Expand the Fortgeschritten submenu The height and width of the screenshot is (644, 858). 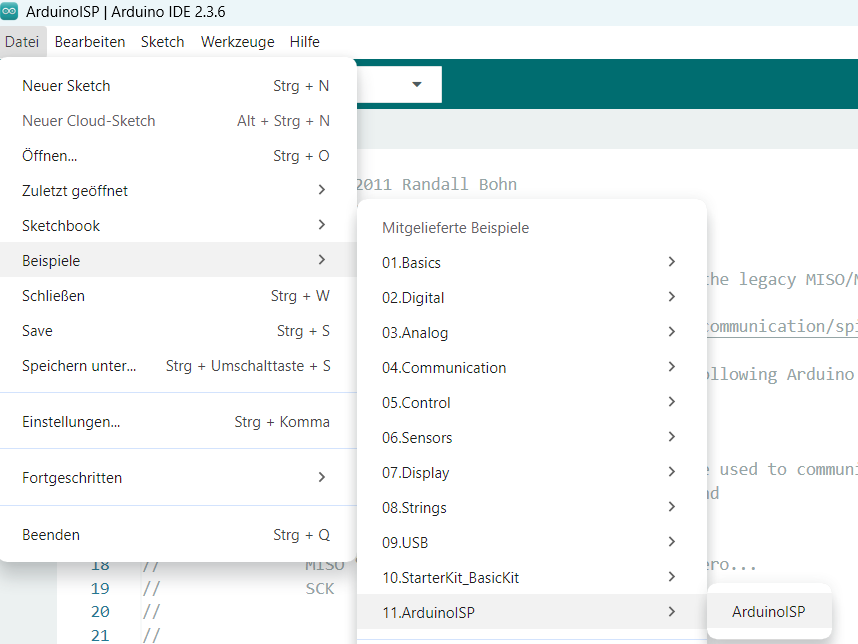pos(176,478)
